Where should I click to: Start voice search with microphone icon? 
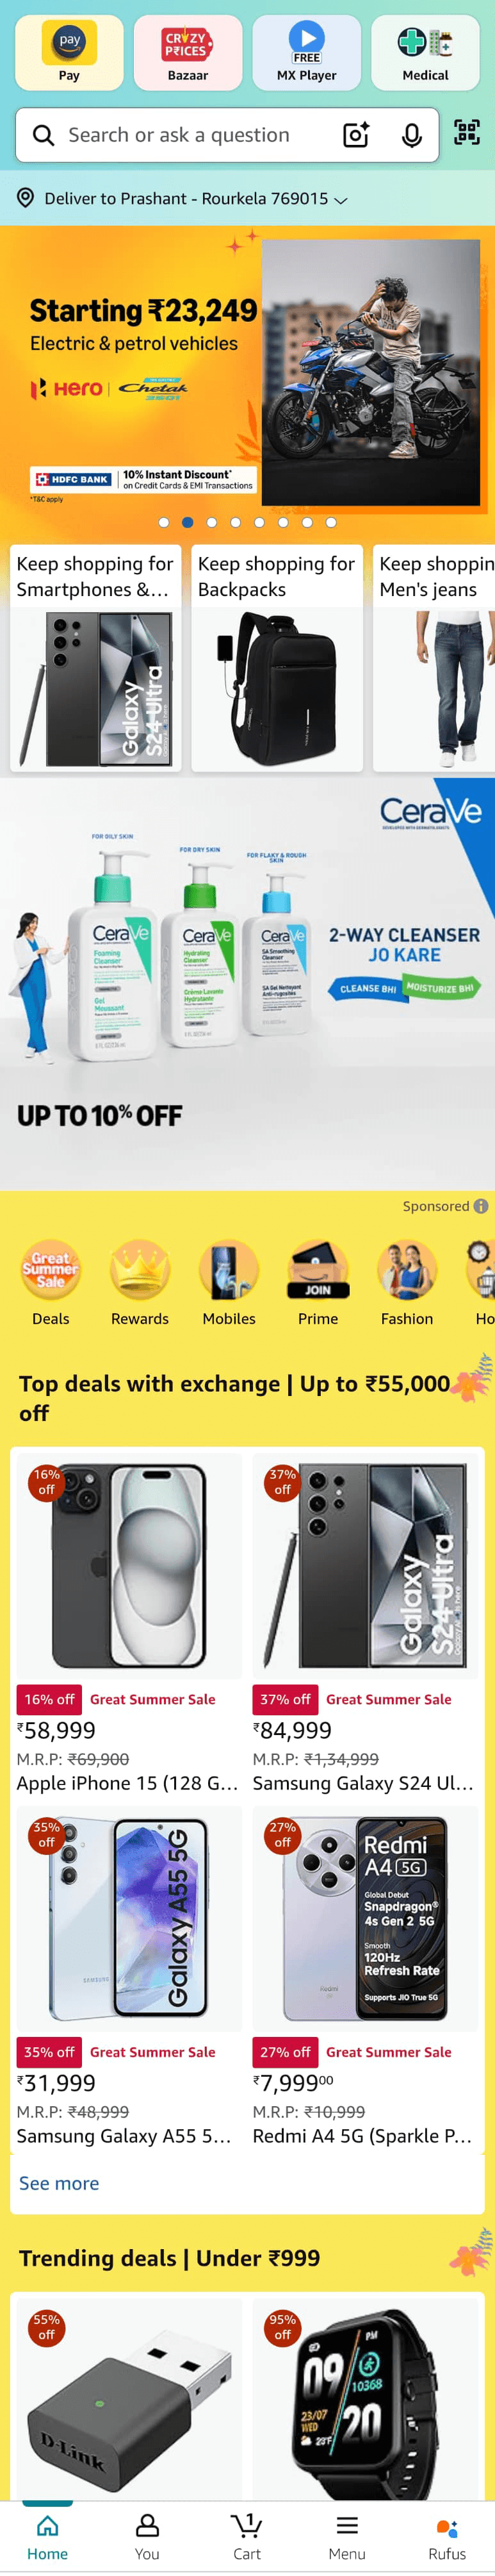[x=412, y=135]
